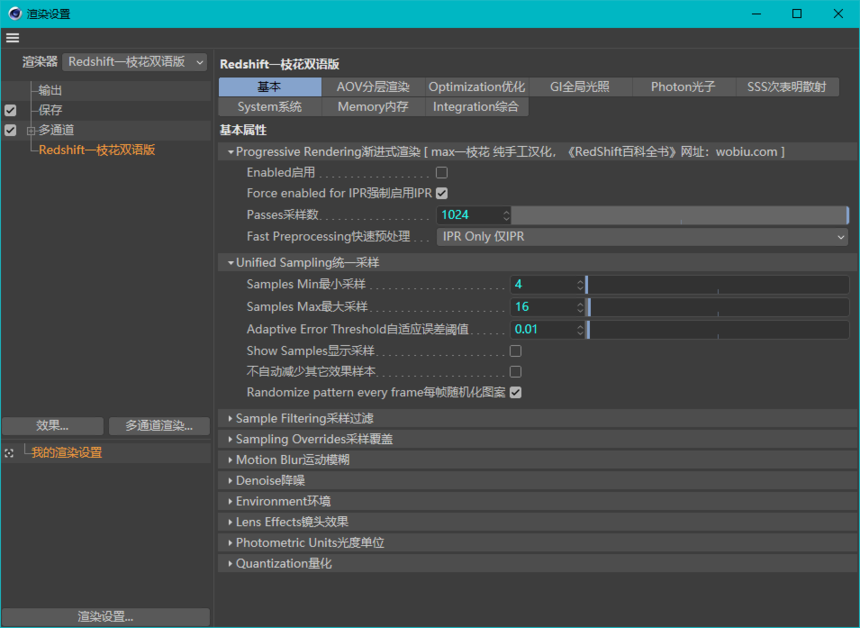The image size is (860, 628).
Task: Click the Cinema 4D logo icon
Action: pyautogui.click(x=15, y=14)
